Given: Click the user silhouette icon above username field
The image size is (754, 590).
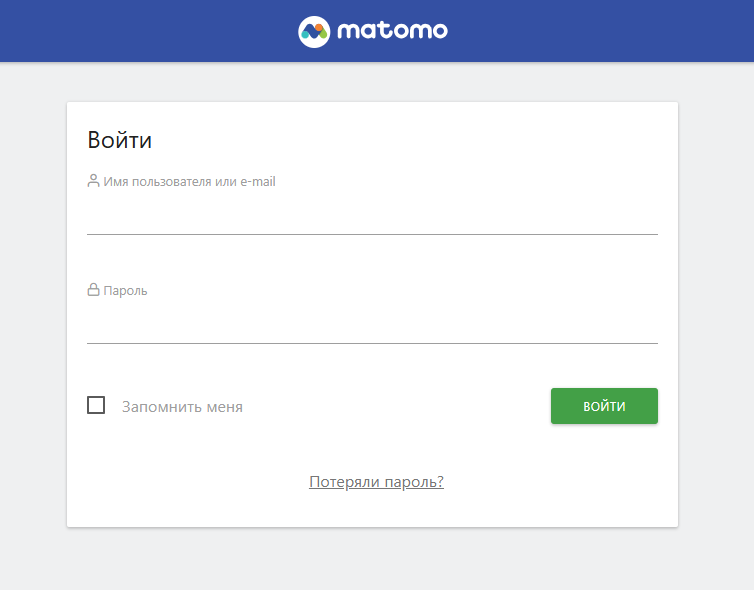Looking at the screenshot, I should coord(94,181).
